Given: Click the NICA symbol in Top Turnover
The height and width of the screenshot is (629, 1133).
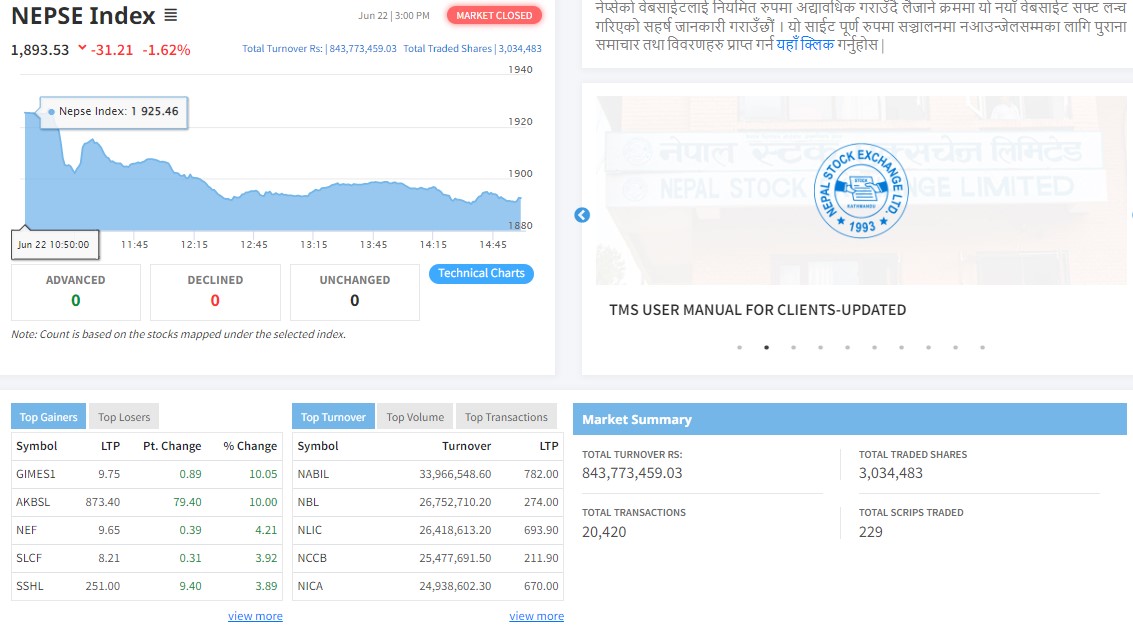Looking at the screenshot, I should (310, 586).
